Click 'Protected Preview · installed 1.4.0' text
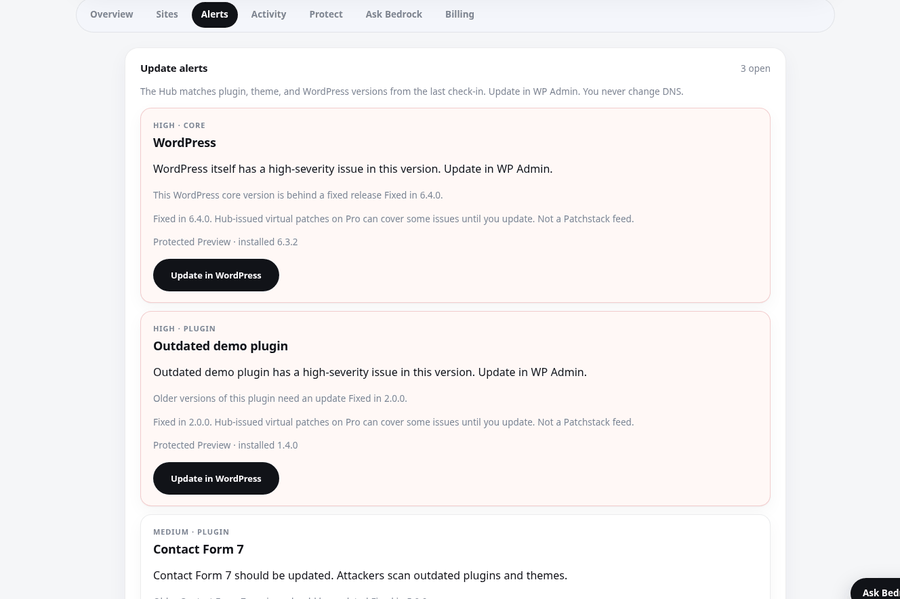900x599 pixels. tap(226, 445)
